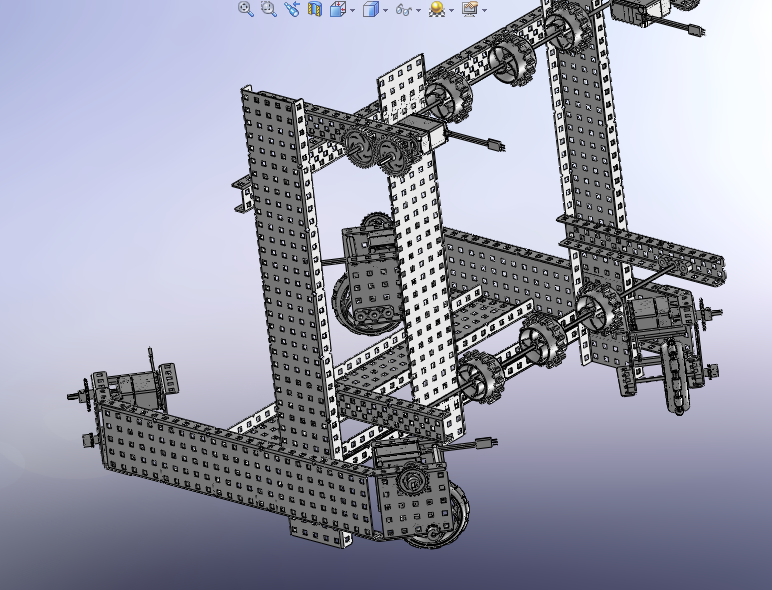Open the Hide/Show Items dropdown arrow

(x=418, y=10)
